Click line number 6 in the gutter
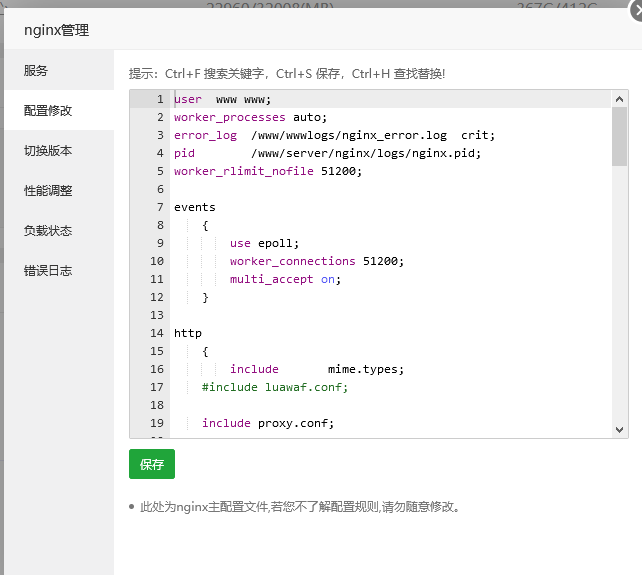Screen dimensions: 642x575 click(x=160, y=189)
